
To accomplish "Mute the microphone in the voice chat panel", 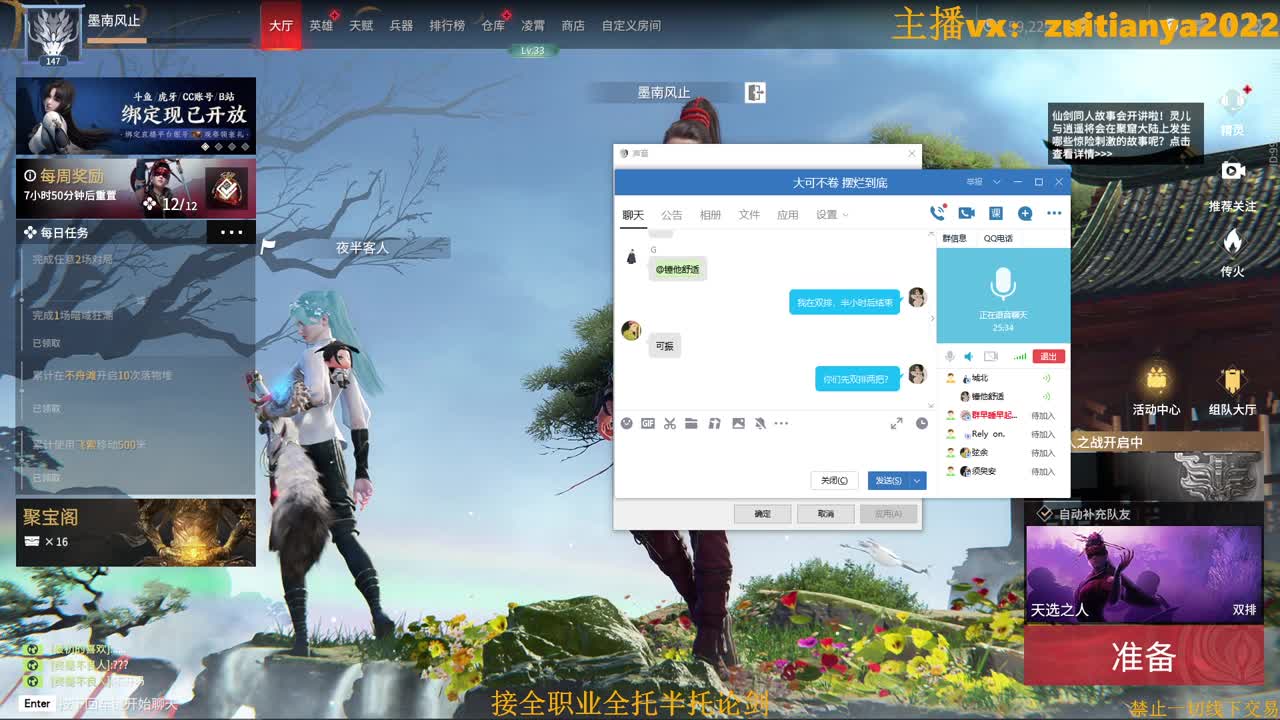I will (x=948, y=357).
